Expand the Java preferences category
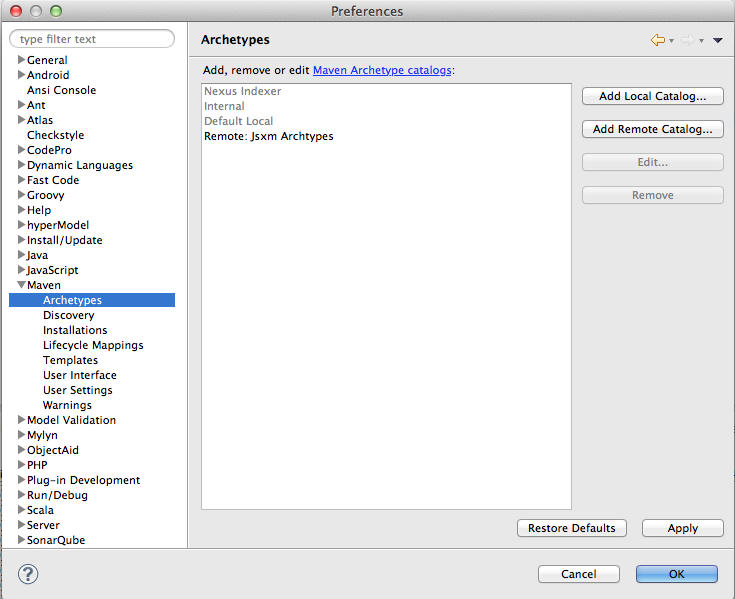Viewport: 735px width, 599px height. point(21,255)
